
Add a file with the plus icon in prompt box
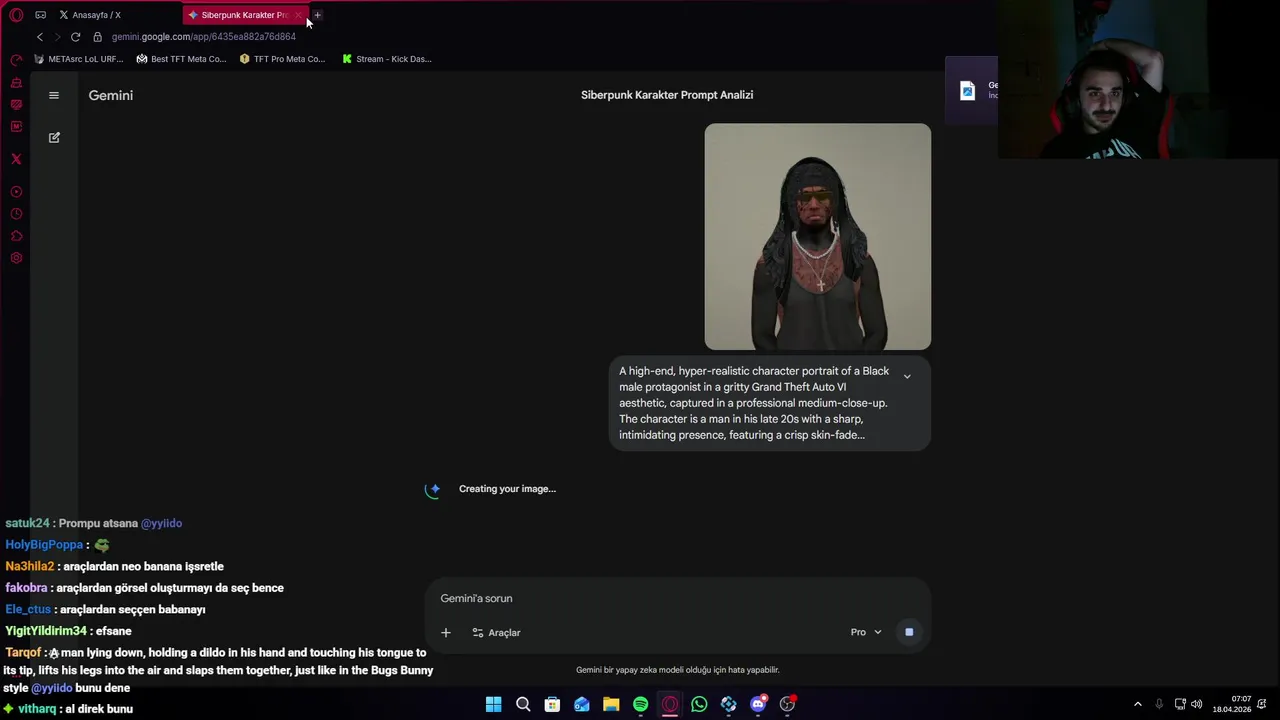tap(446, 632)
